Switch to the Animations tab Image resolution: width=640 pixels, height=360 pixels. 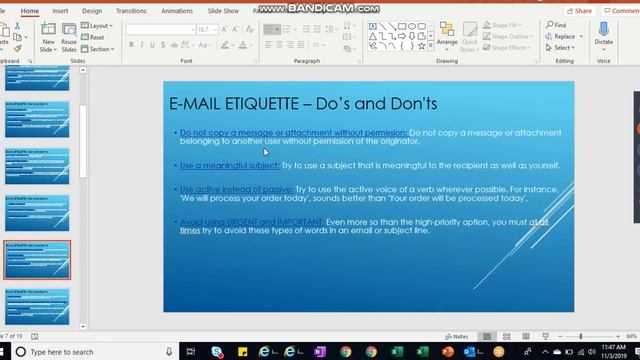pos(177,11)
